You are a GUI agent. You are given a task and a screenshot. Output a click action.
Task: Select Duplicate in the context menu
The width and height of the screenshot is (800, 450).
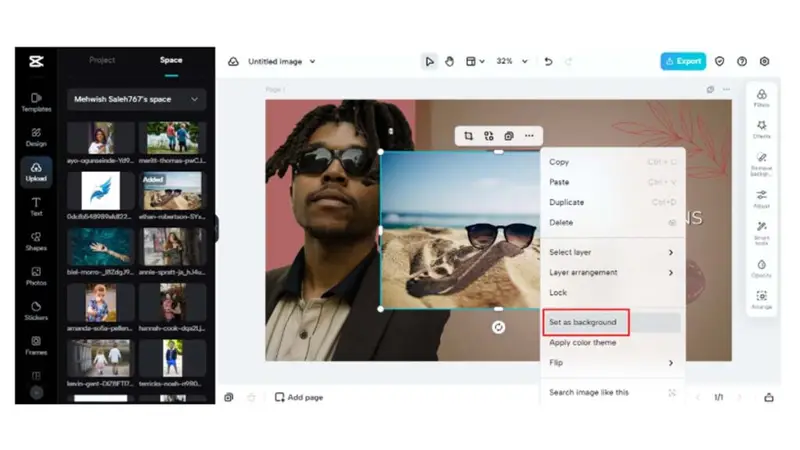567,202
